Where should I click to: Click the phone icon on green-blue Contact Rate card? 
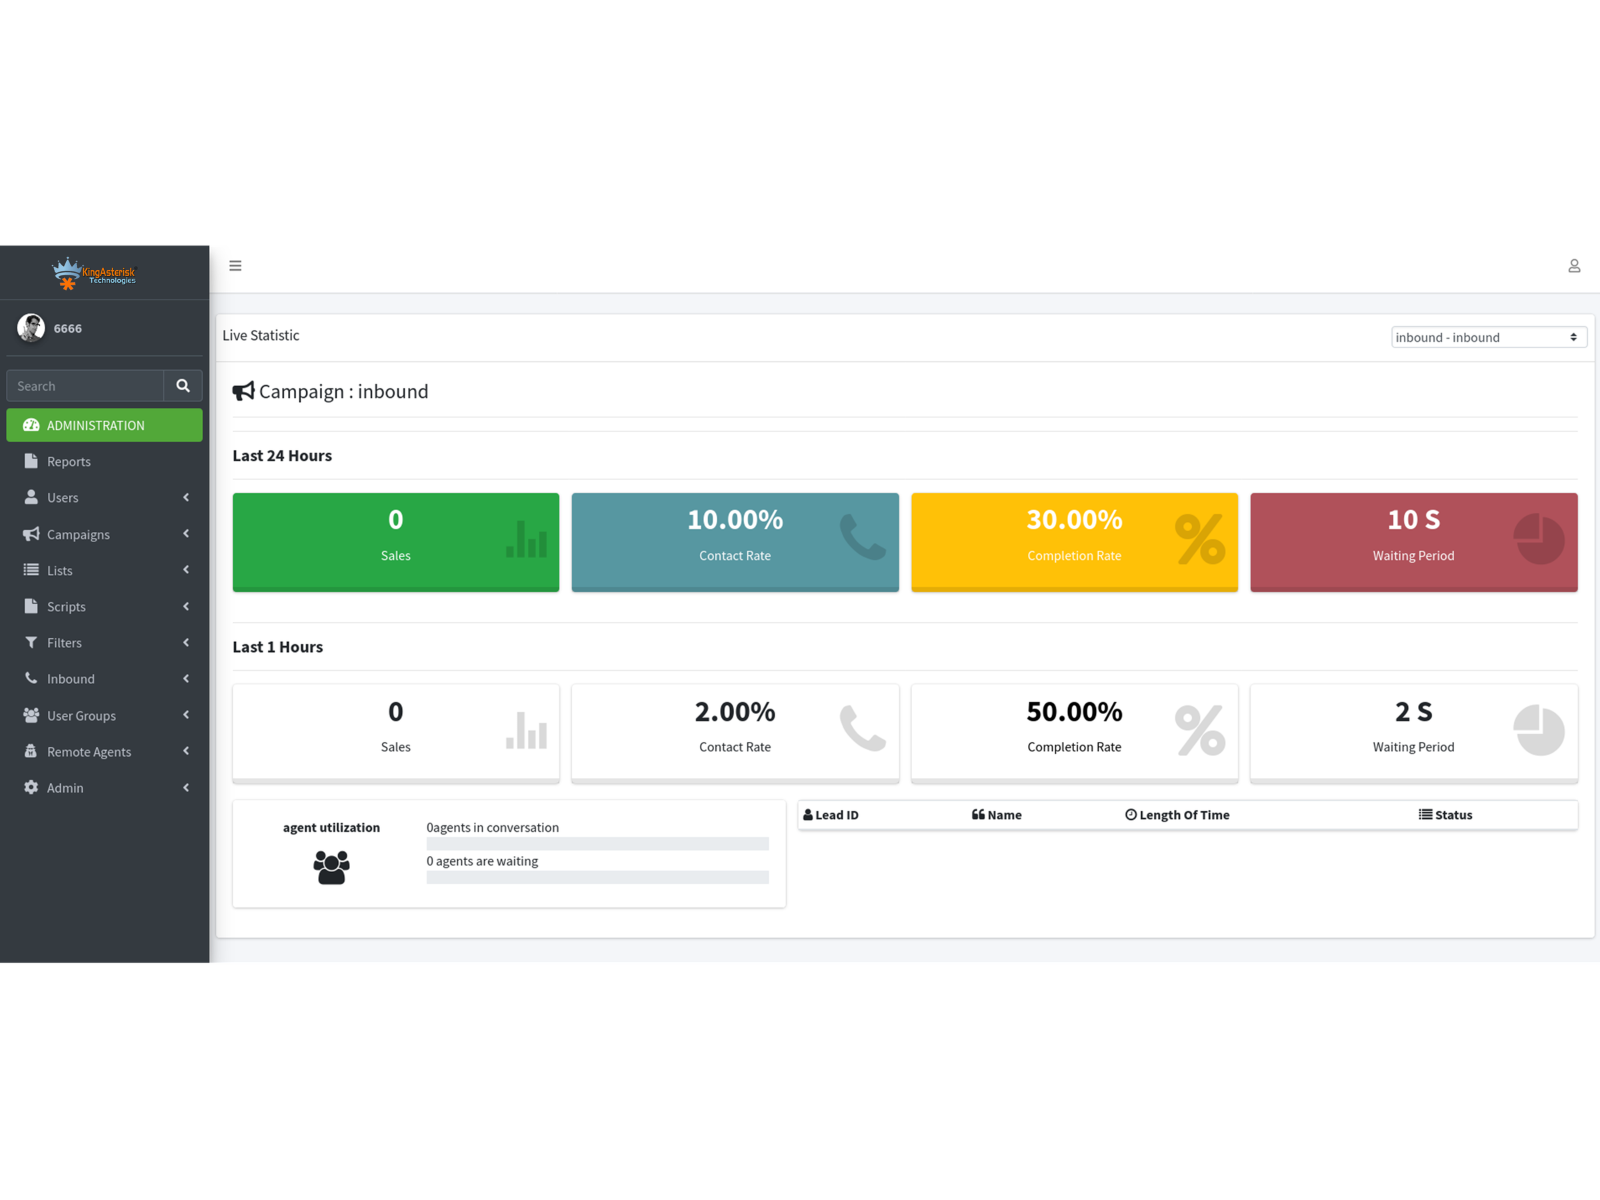point(862,538)
